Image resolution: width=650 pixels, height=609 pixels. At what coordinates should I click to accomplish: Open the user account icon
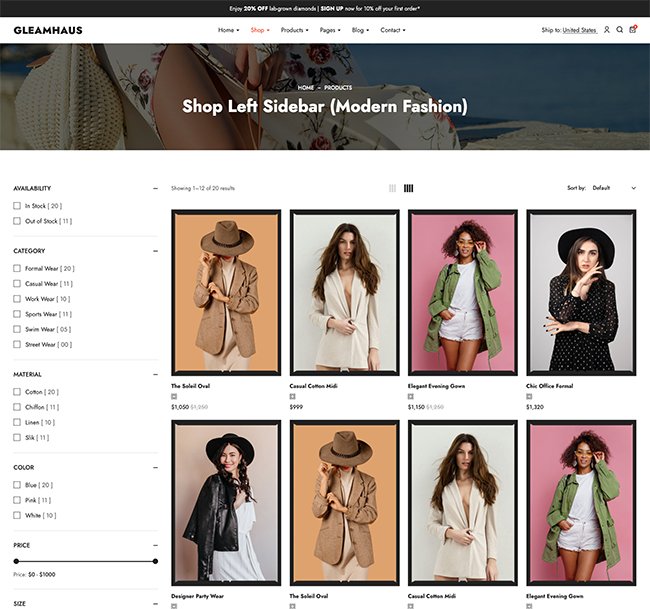(607, 30)
